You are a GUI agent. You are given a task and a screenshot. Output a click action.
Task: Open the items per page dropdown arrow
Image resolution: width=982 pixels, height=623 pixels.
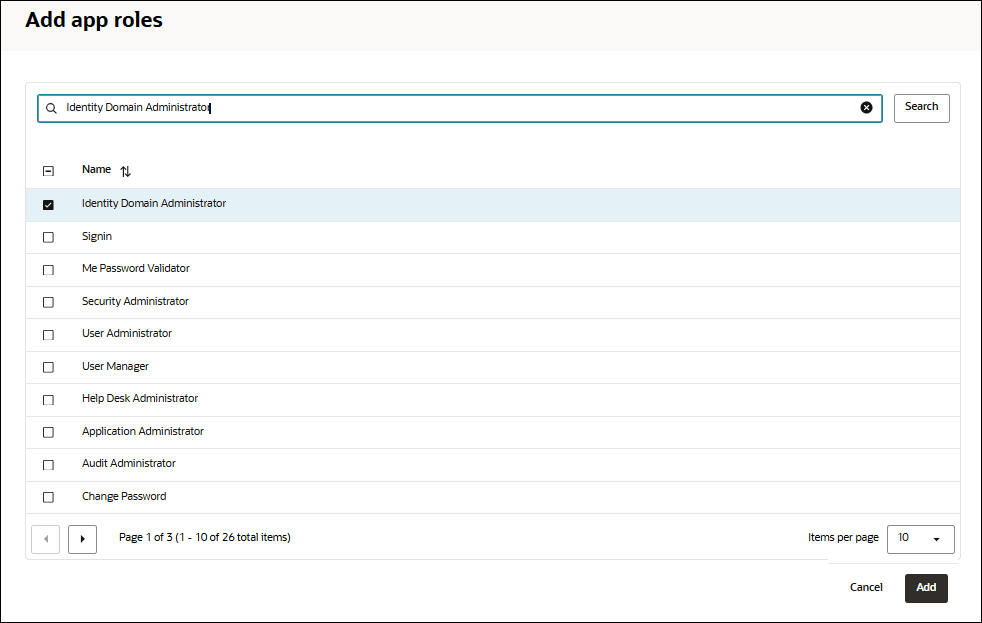click(937, 539)
